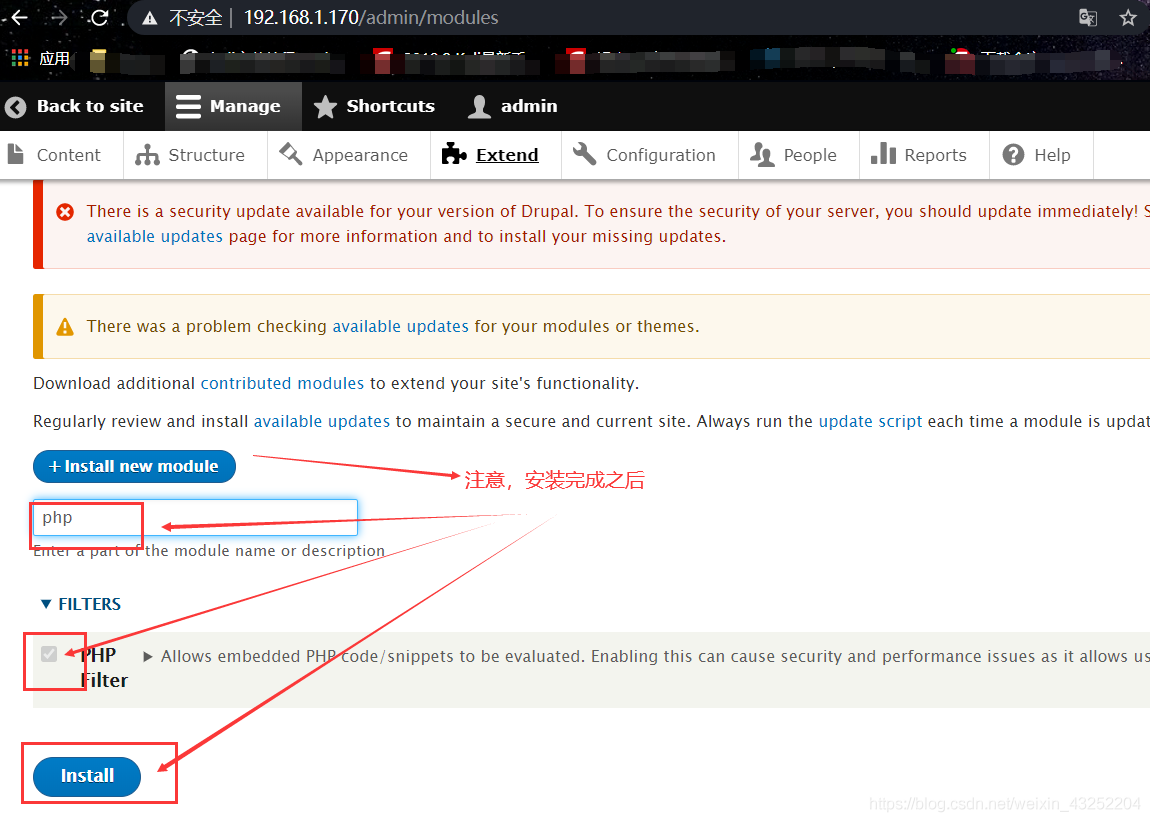
Task: Click the Back to site arrow icon
Action: click(x=15, y=107)
